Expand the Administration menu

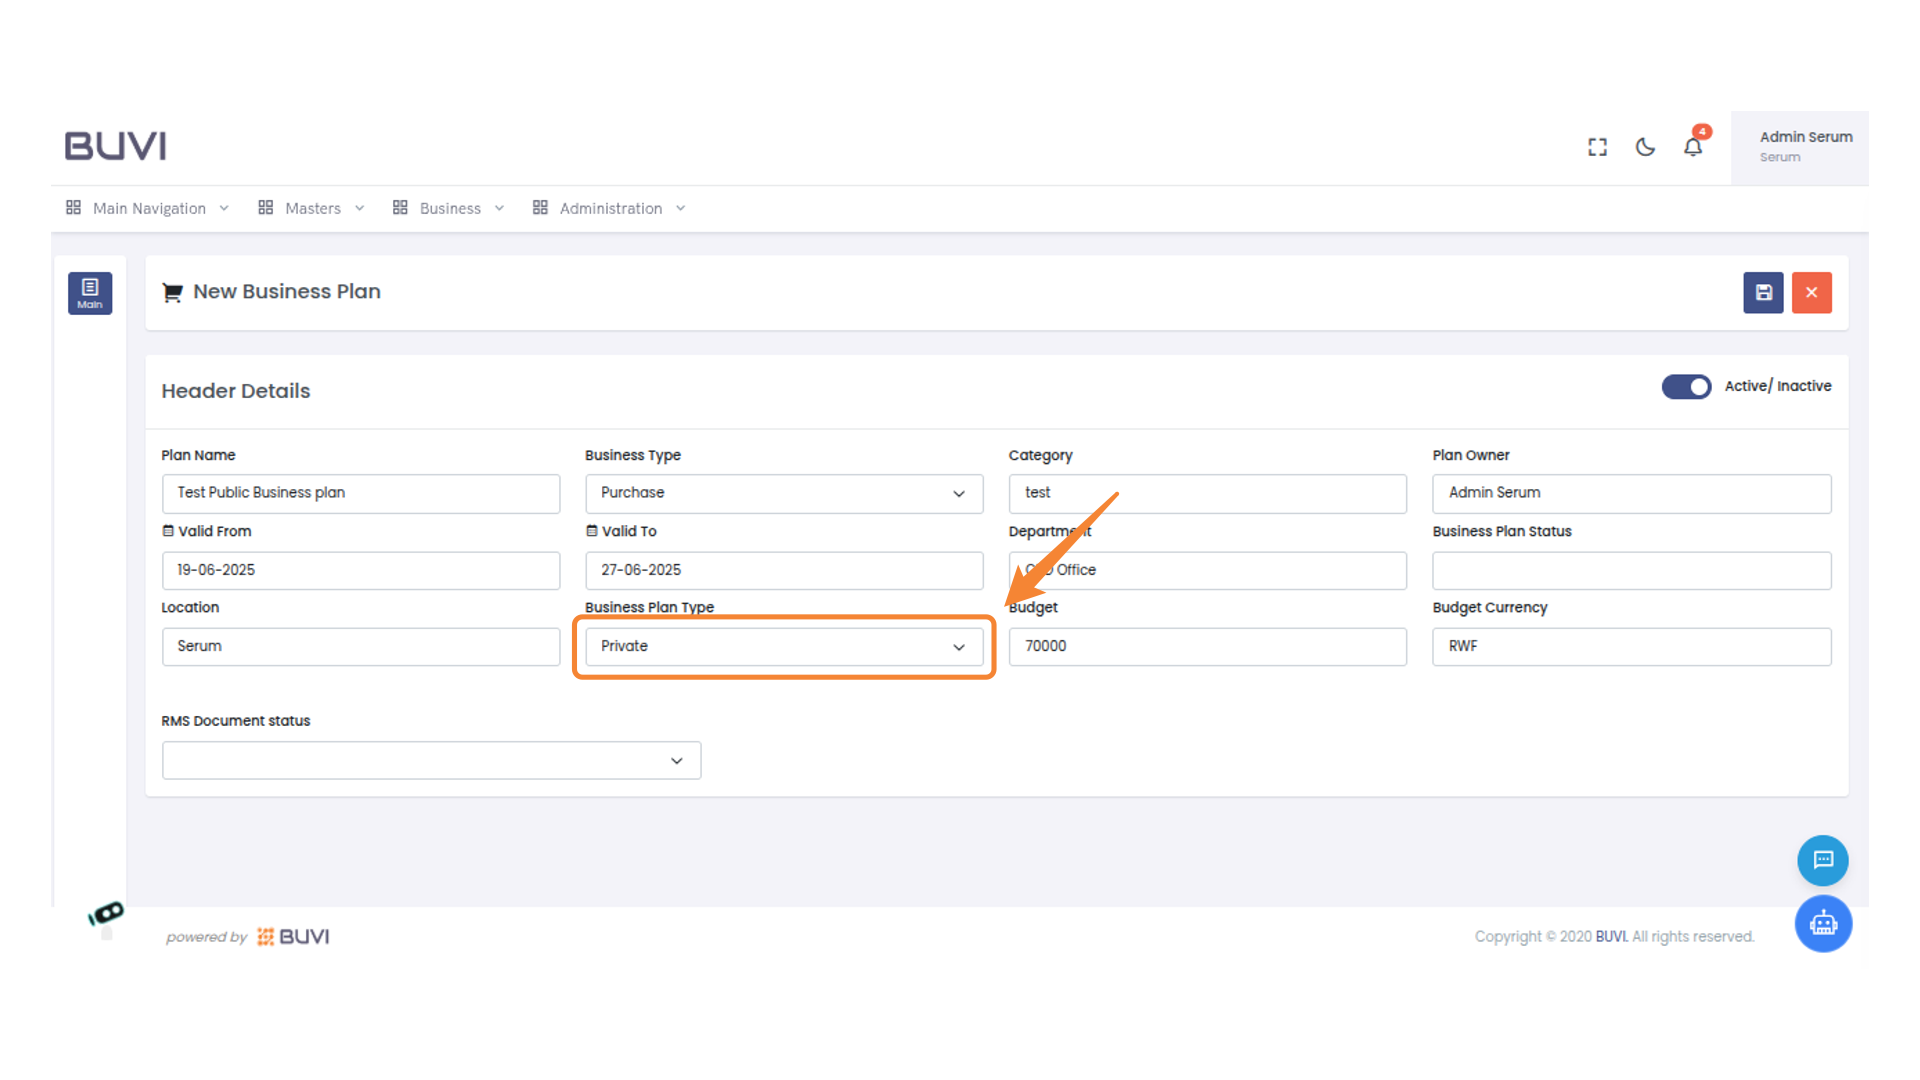pos(609,208)
